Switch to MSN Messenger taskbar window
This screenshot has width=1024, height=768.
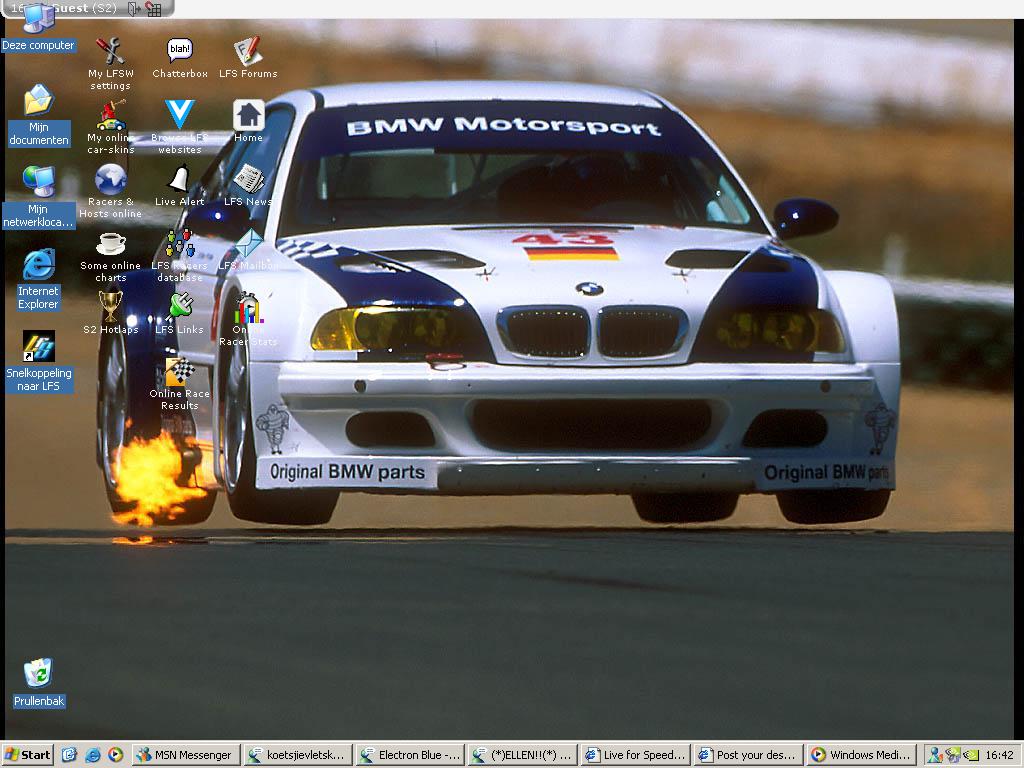pos(186,755)
